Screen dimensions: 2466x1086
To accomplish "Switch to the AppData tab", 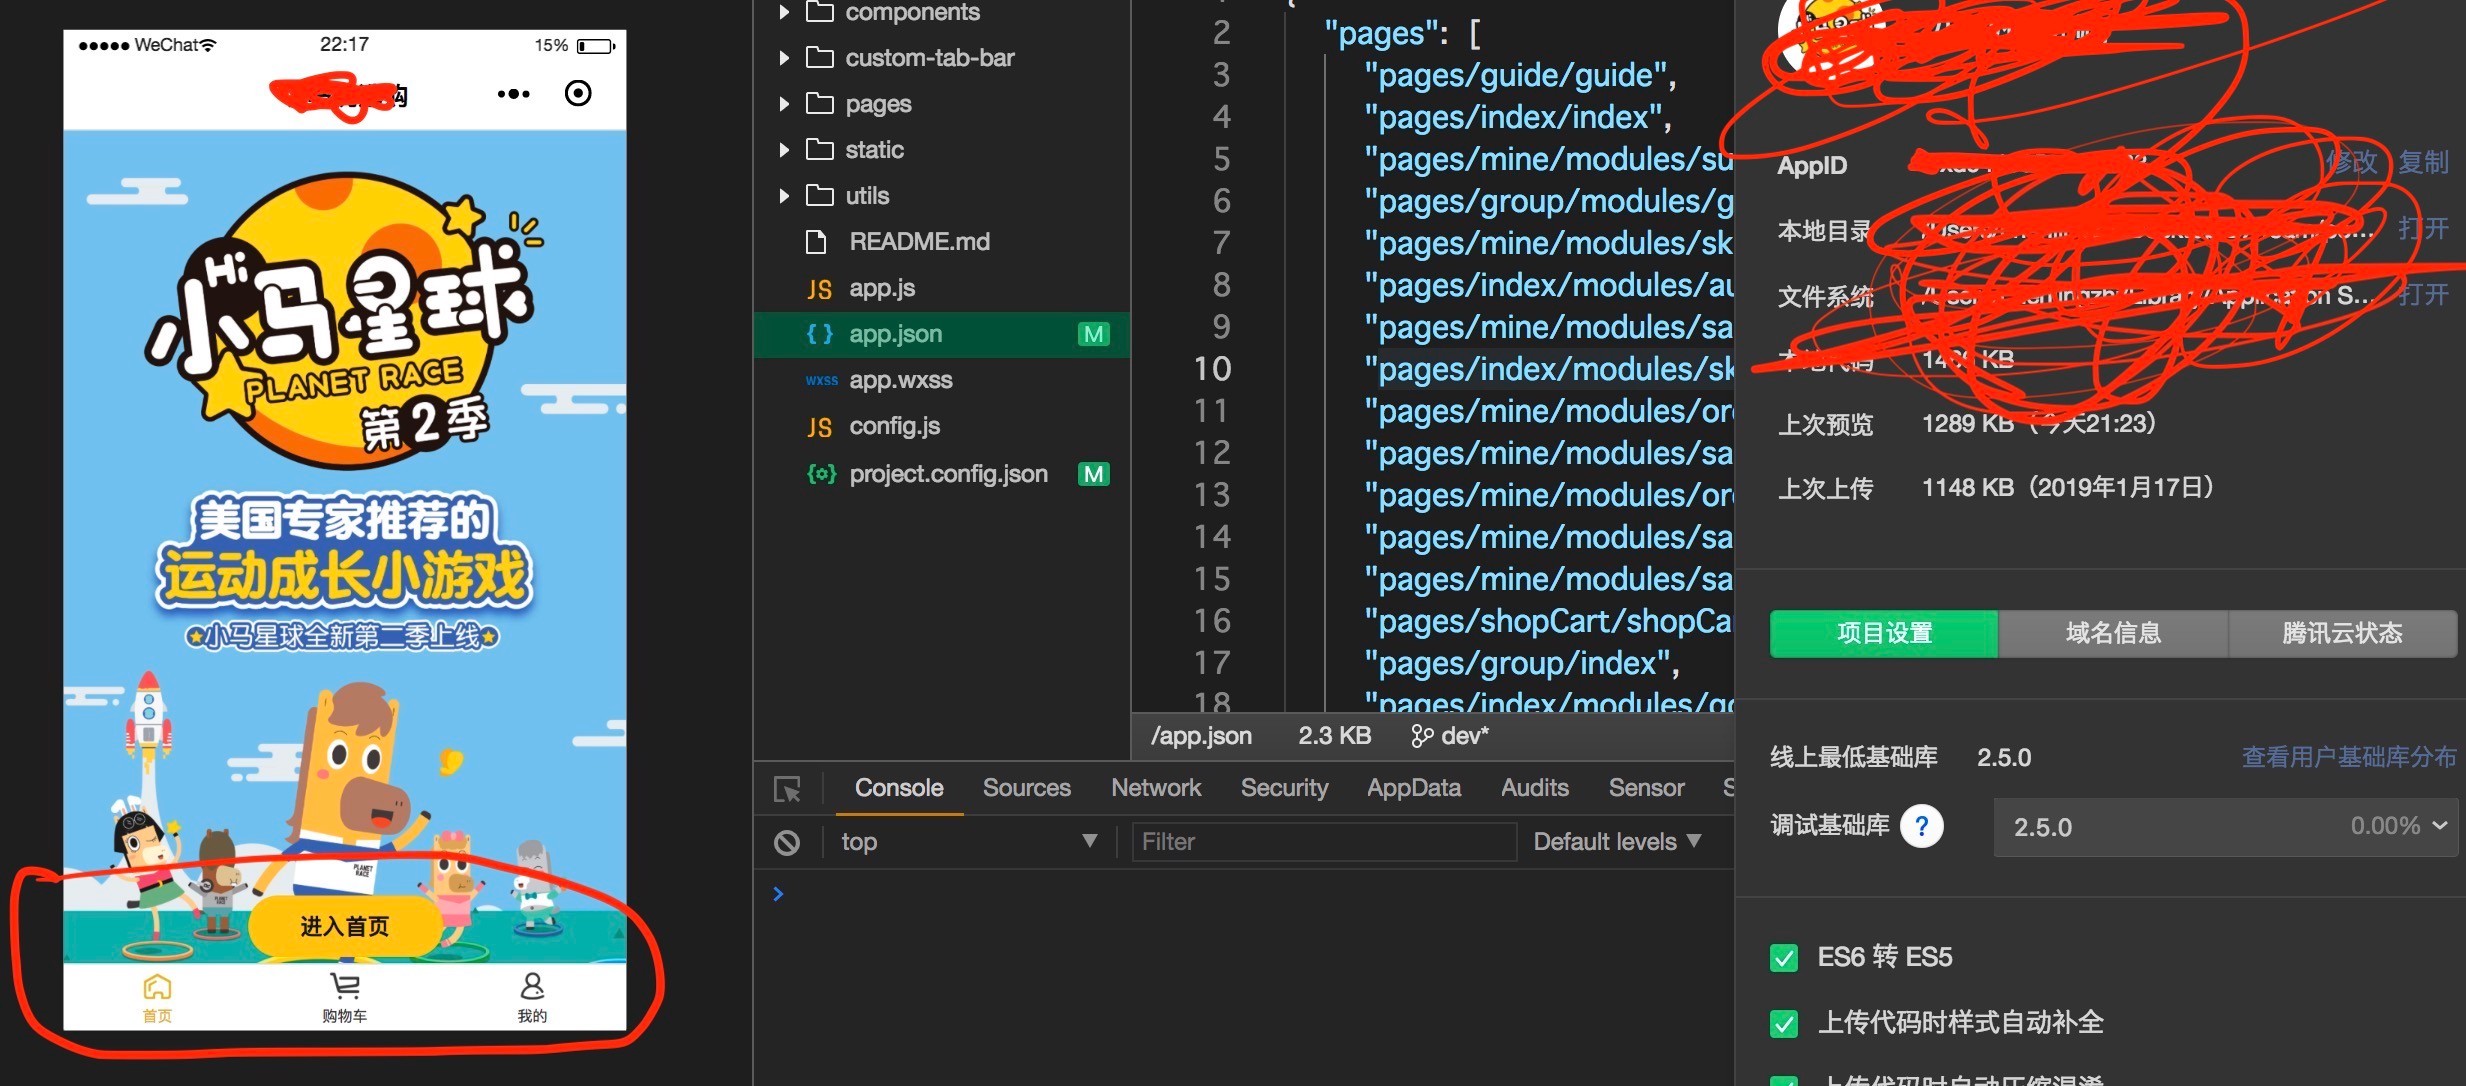I will [1414, 788].
